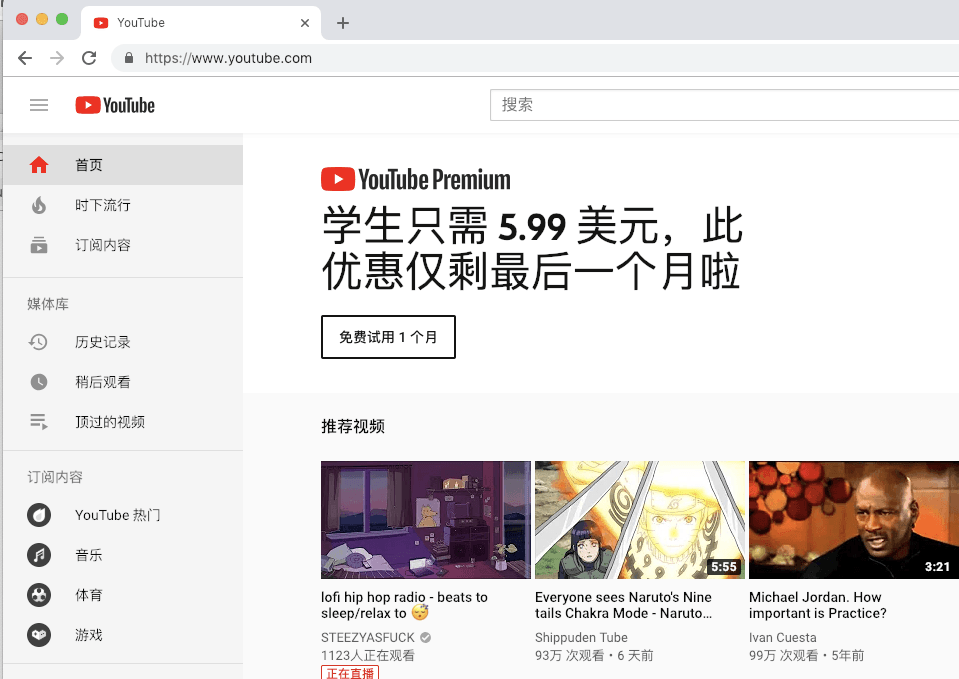This screenshot has height=679, width=959.
Task: Open 音乐 subscription channel
Action: [x=123, y=555]
